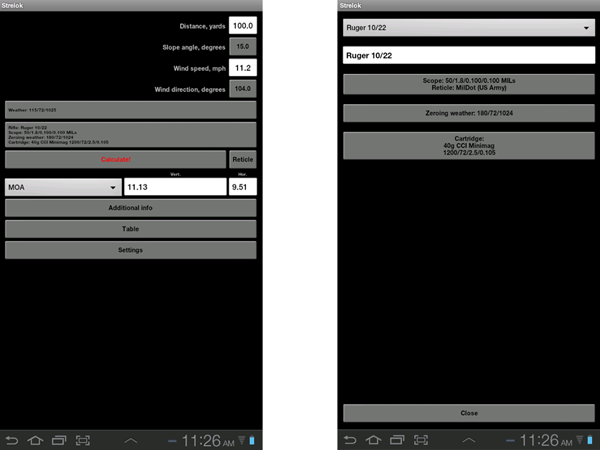
Task: Open the Cartridge 40g CCI Minimag button
Action: [x=469, y=145]
